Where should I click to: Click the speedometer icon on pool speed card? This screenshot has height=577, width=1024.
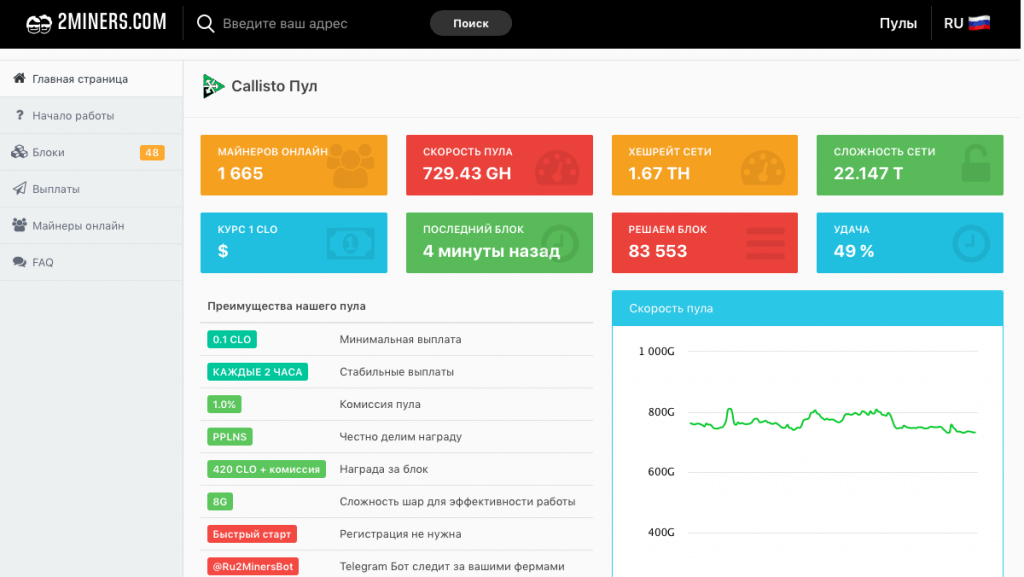[x=555, y=166]
